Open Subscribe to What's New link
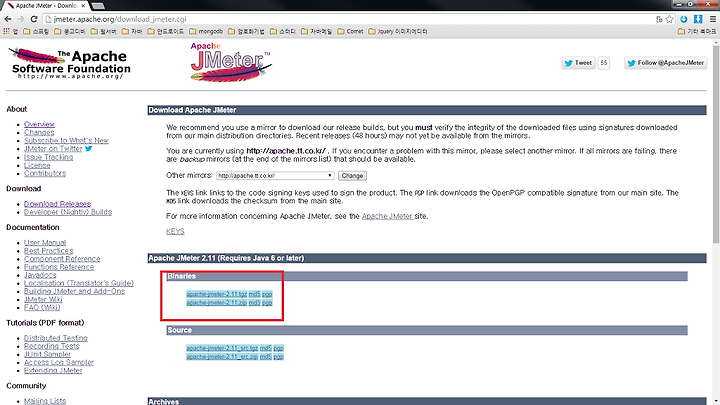 [x=66, y=141]
